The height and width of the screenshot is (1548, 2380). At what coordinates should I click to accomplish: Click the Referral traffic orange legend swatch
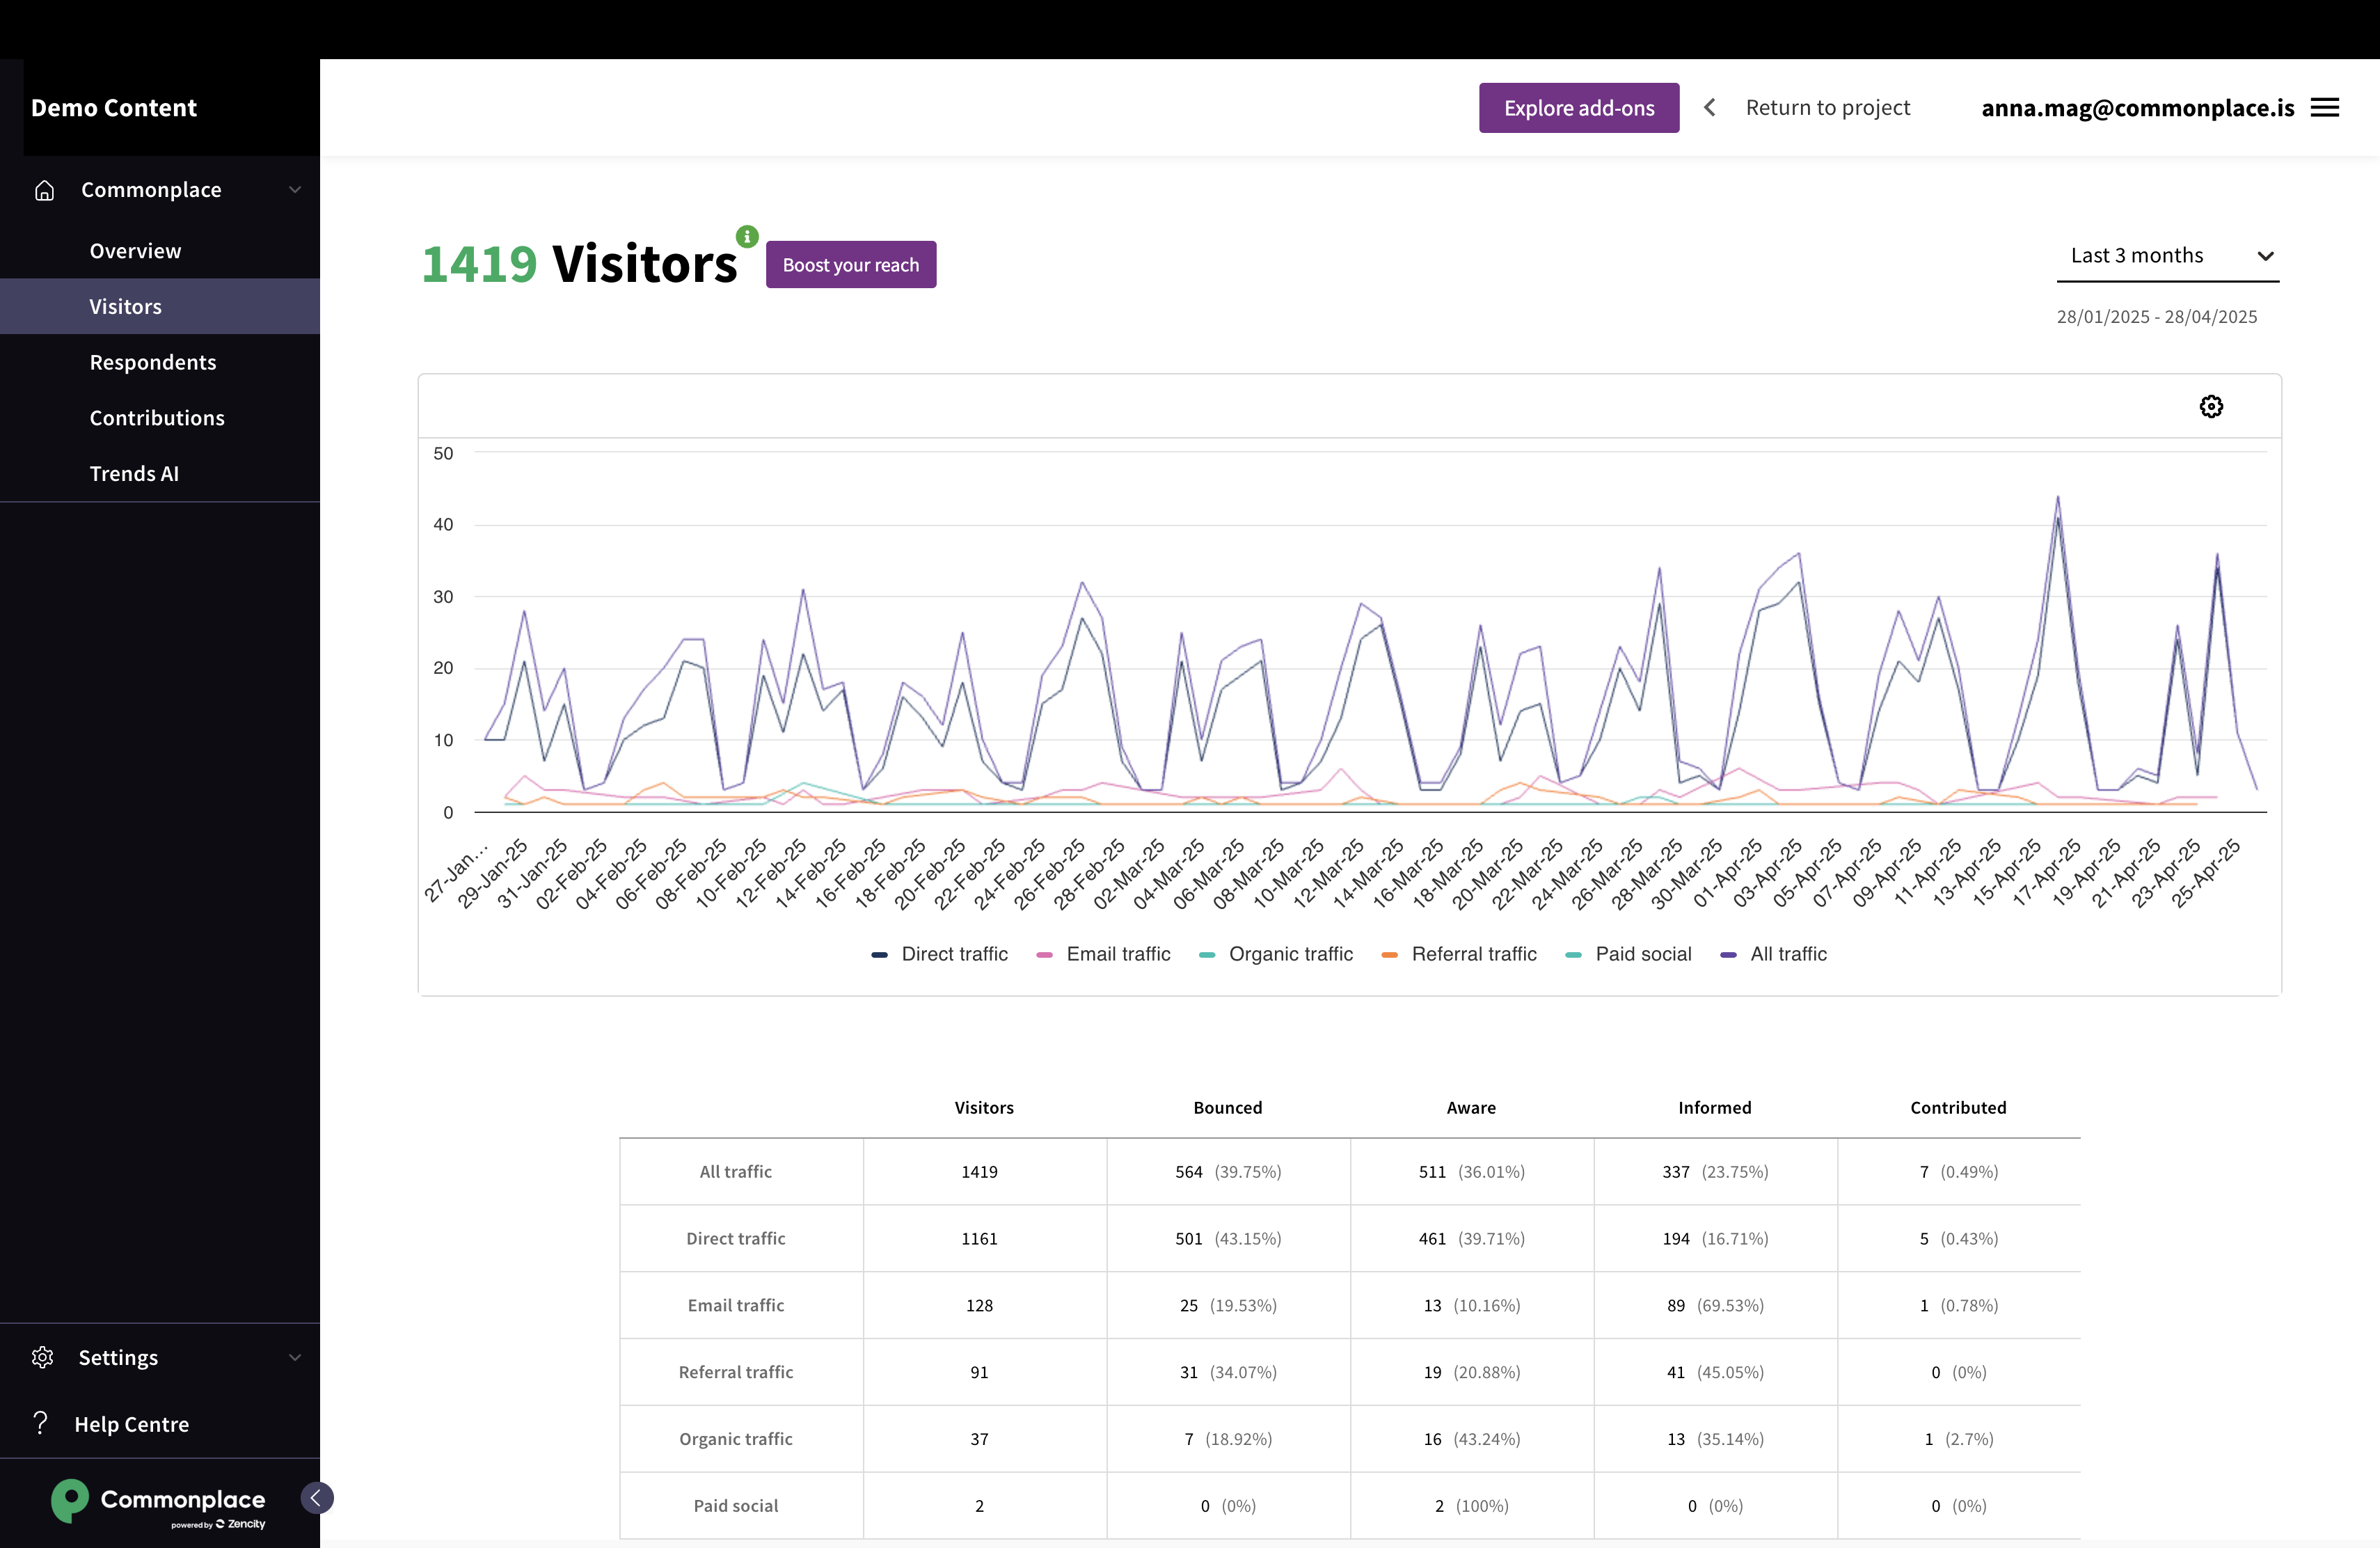pyautogui.click(x=1389, y=955)
